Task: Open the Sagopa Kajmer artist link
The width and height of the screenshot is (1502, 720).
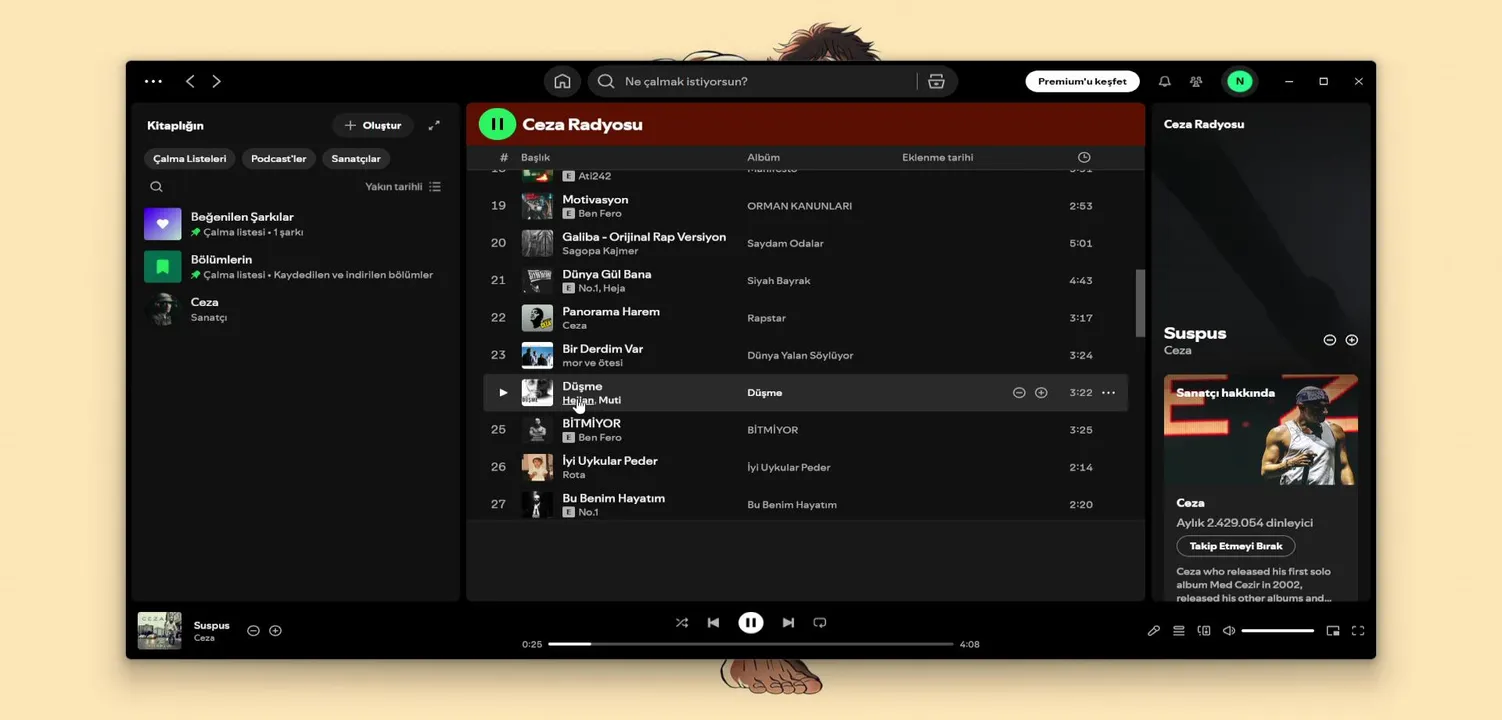Action: 600,251
